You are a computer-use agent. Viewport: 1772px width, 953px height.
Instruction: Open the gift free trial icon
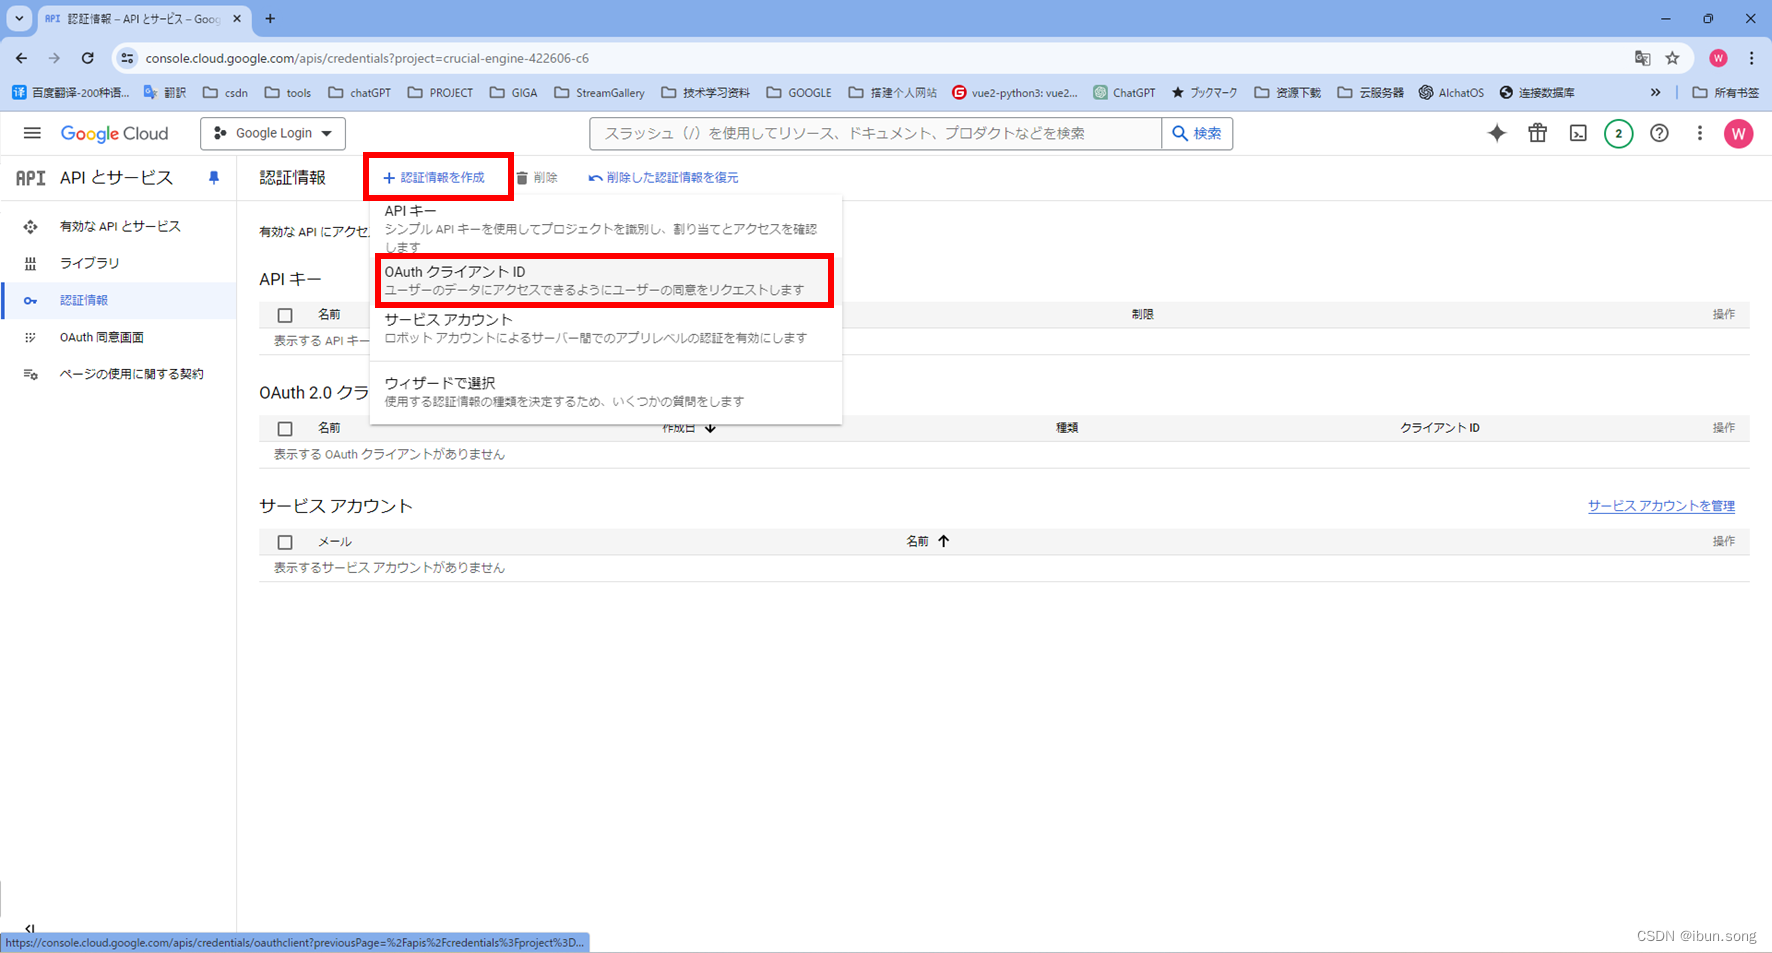coord(1537,133)
